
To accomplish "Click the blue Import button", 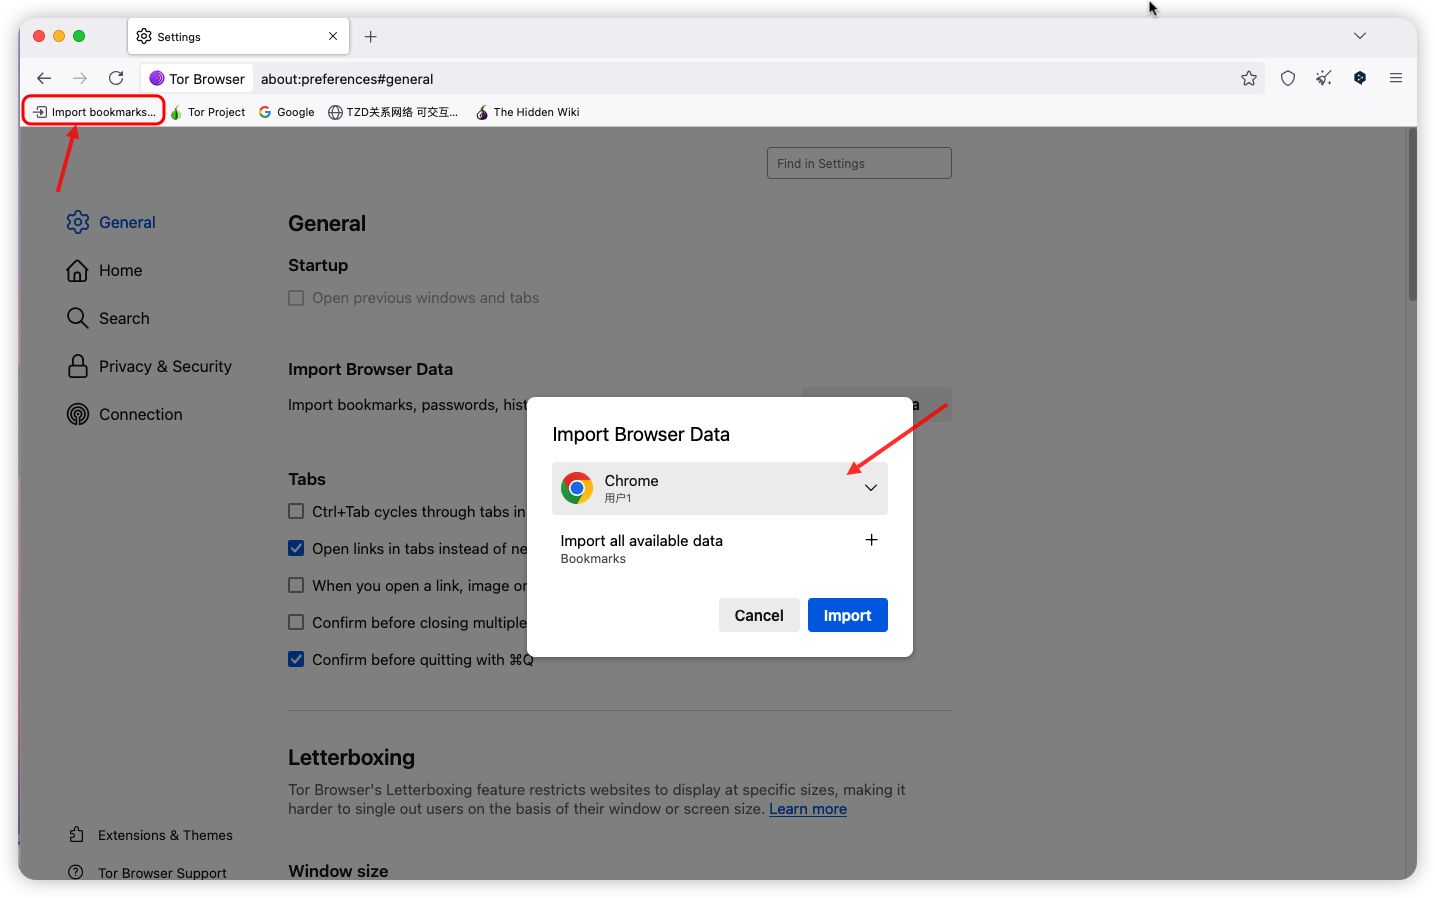I will point(847,615).
